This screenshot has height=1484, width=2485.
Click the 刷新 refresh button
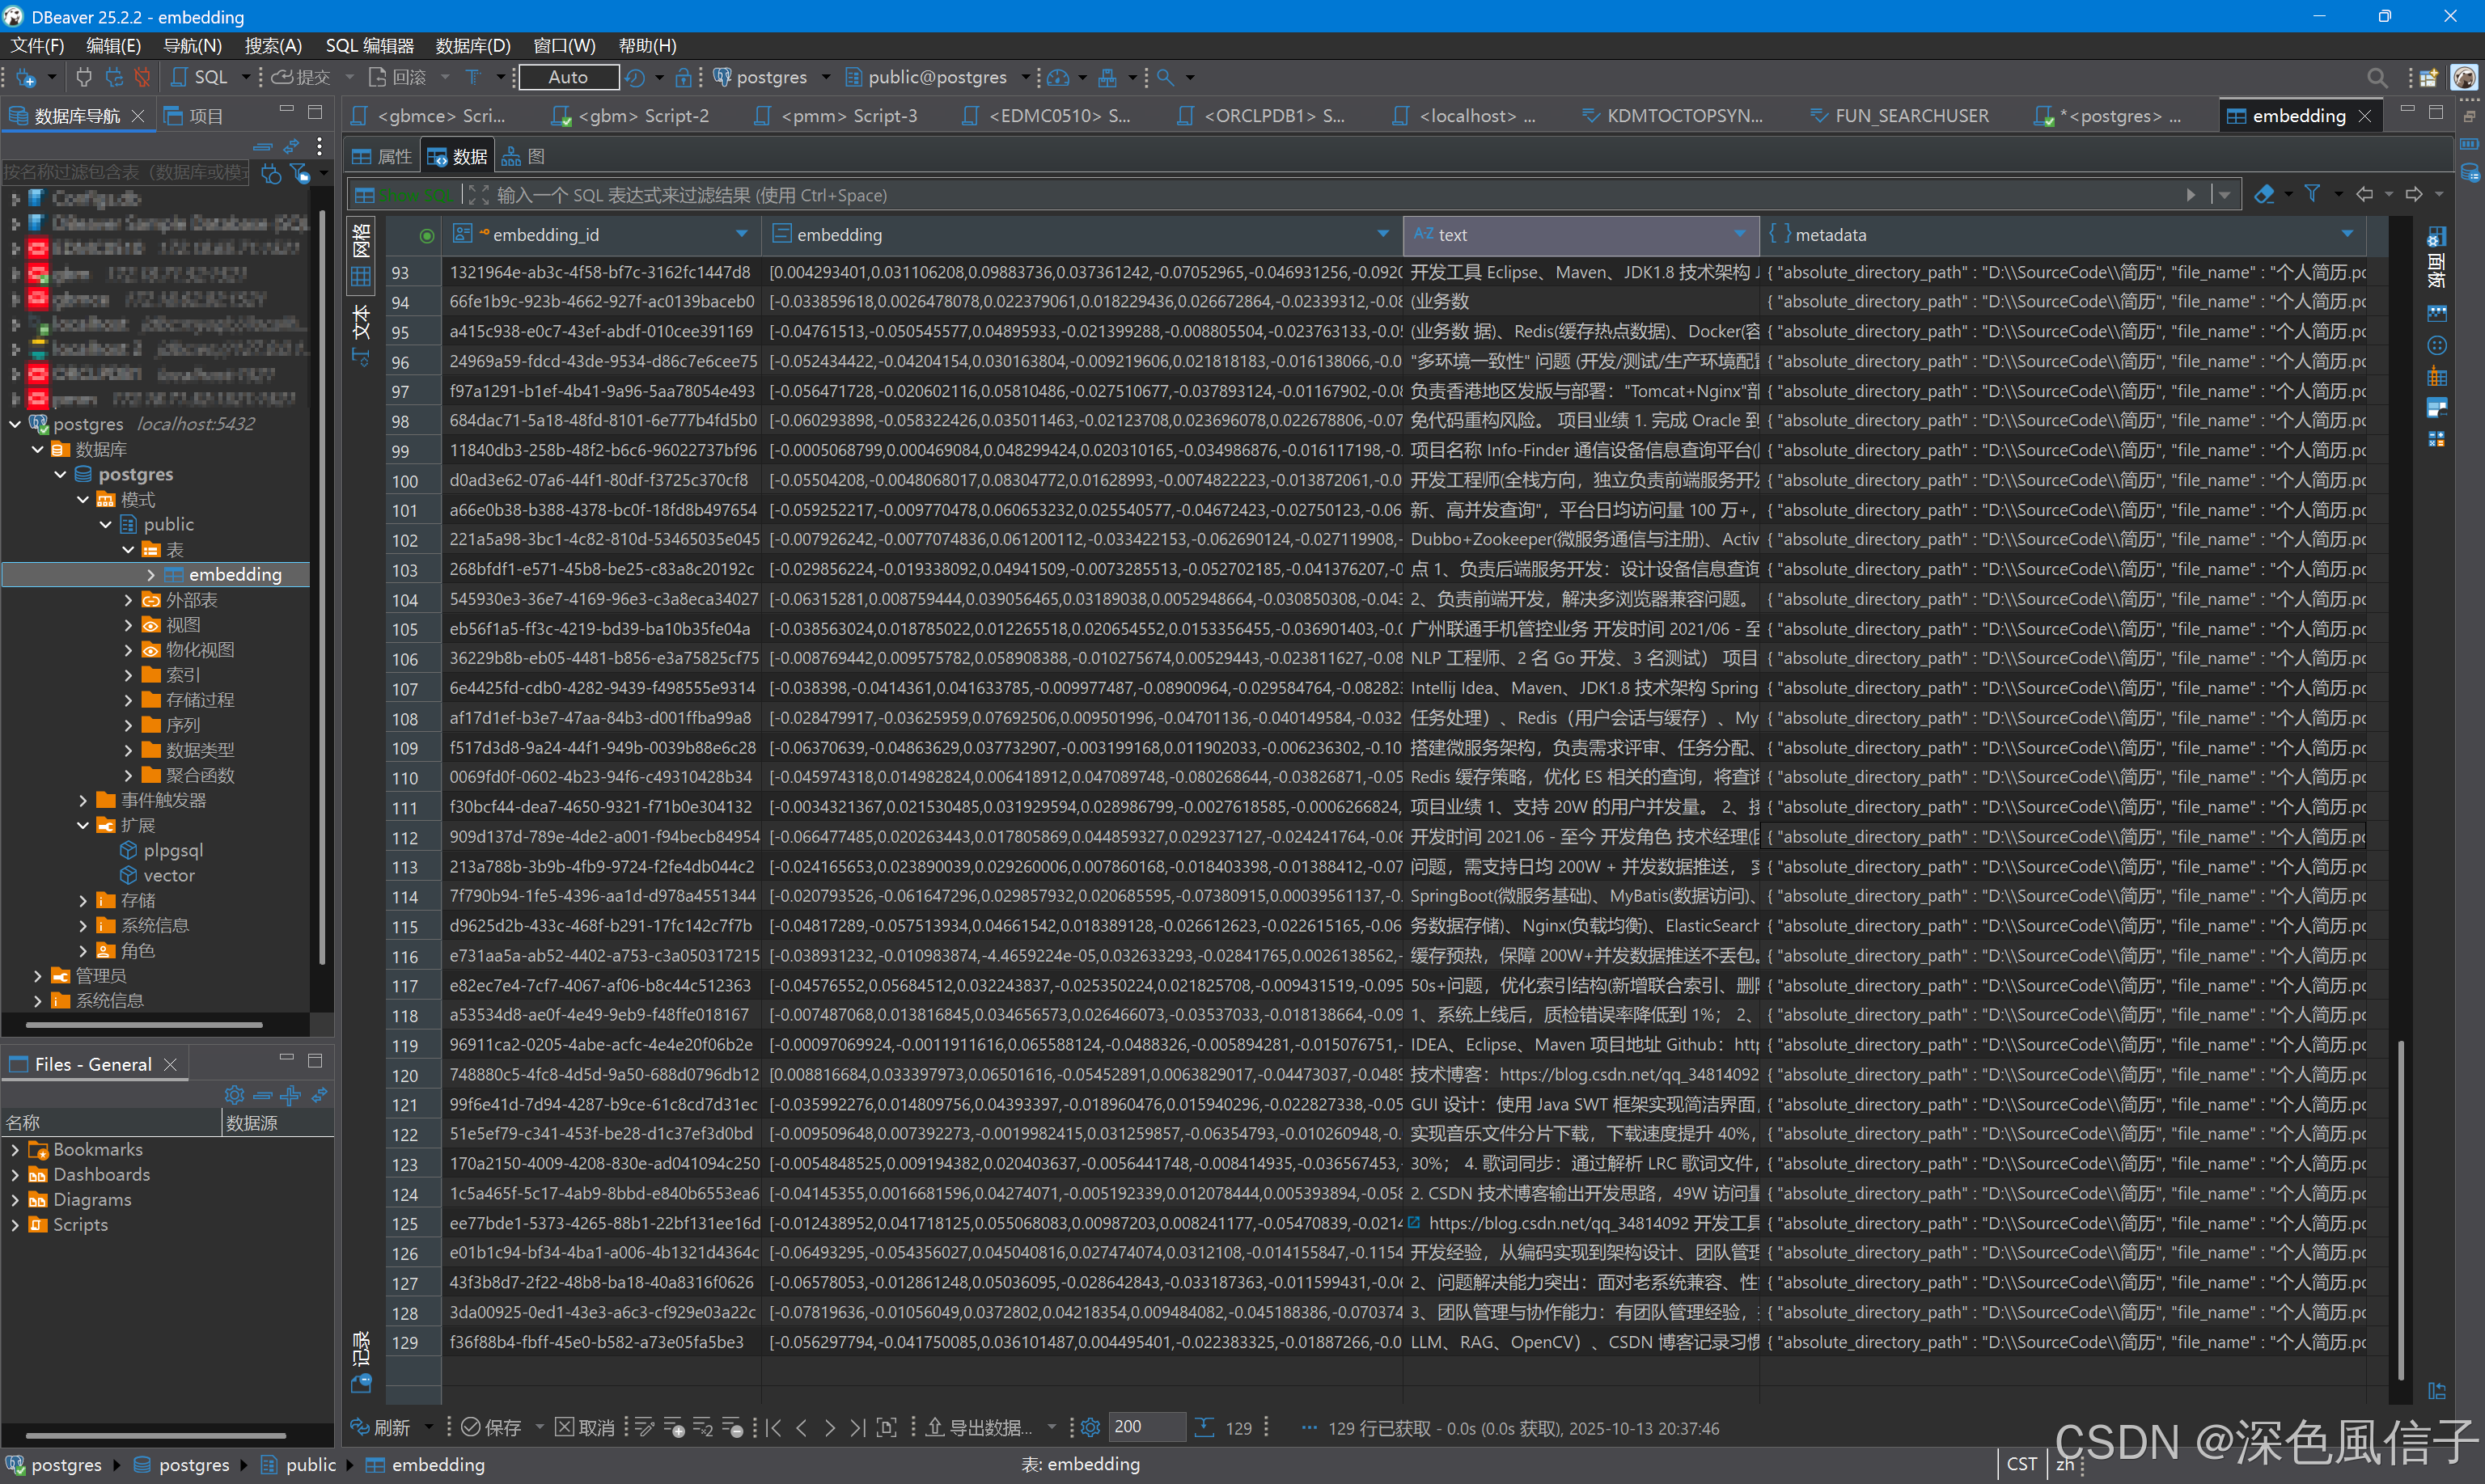381,1428
